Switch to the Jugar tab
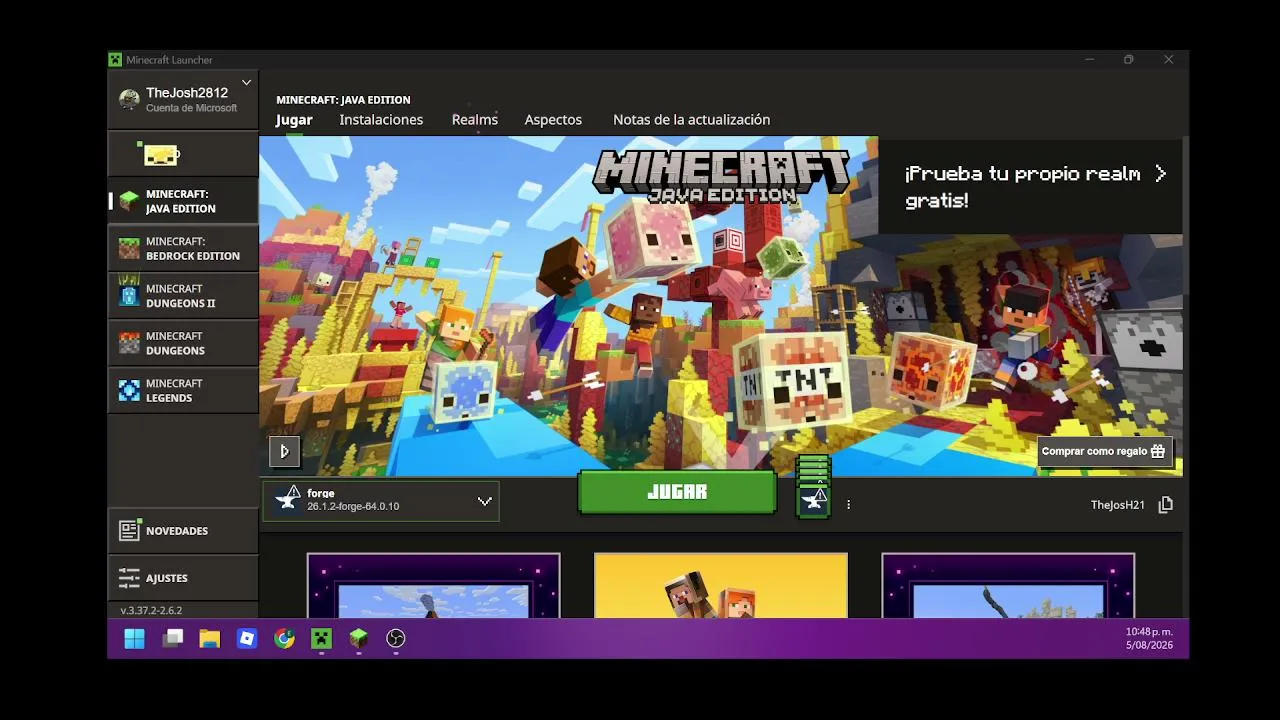The height and width of the screenshot is (720, 1280). tap(294, 120)
